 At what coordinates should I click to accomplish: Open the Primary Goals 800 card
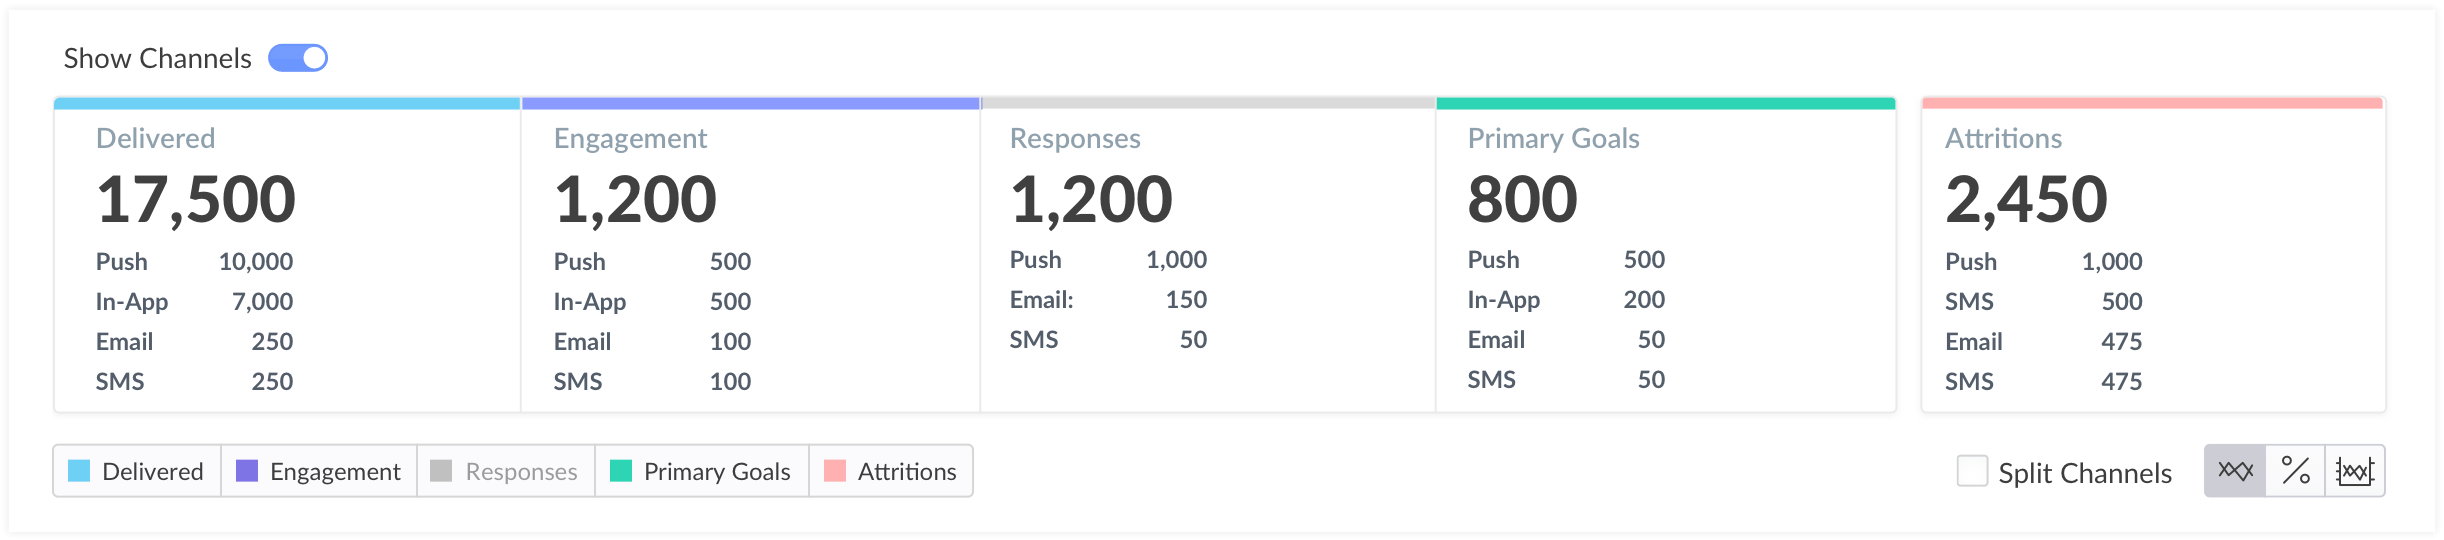tap(1666, 255)
